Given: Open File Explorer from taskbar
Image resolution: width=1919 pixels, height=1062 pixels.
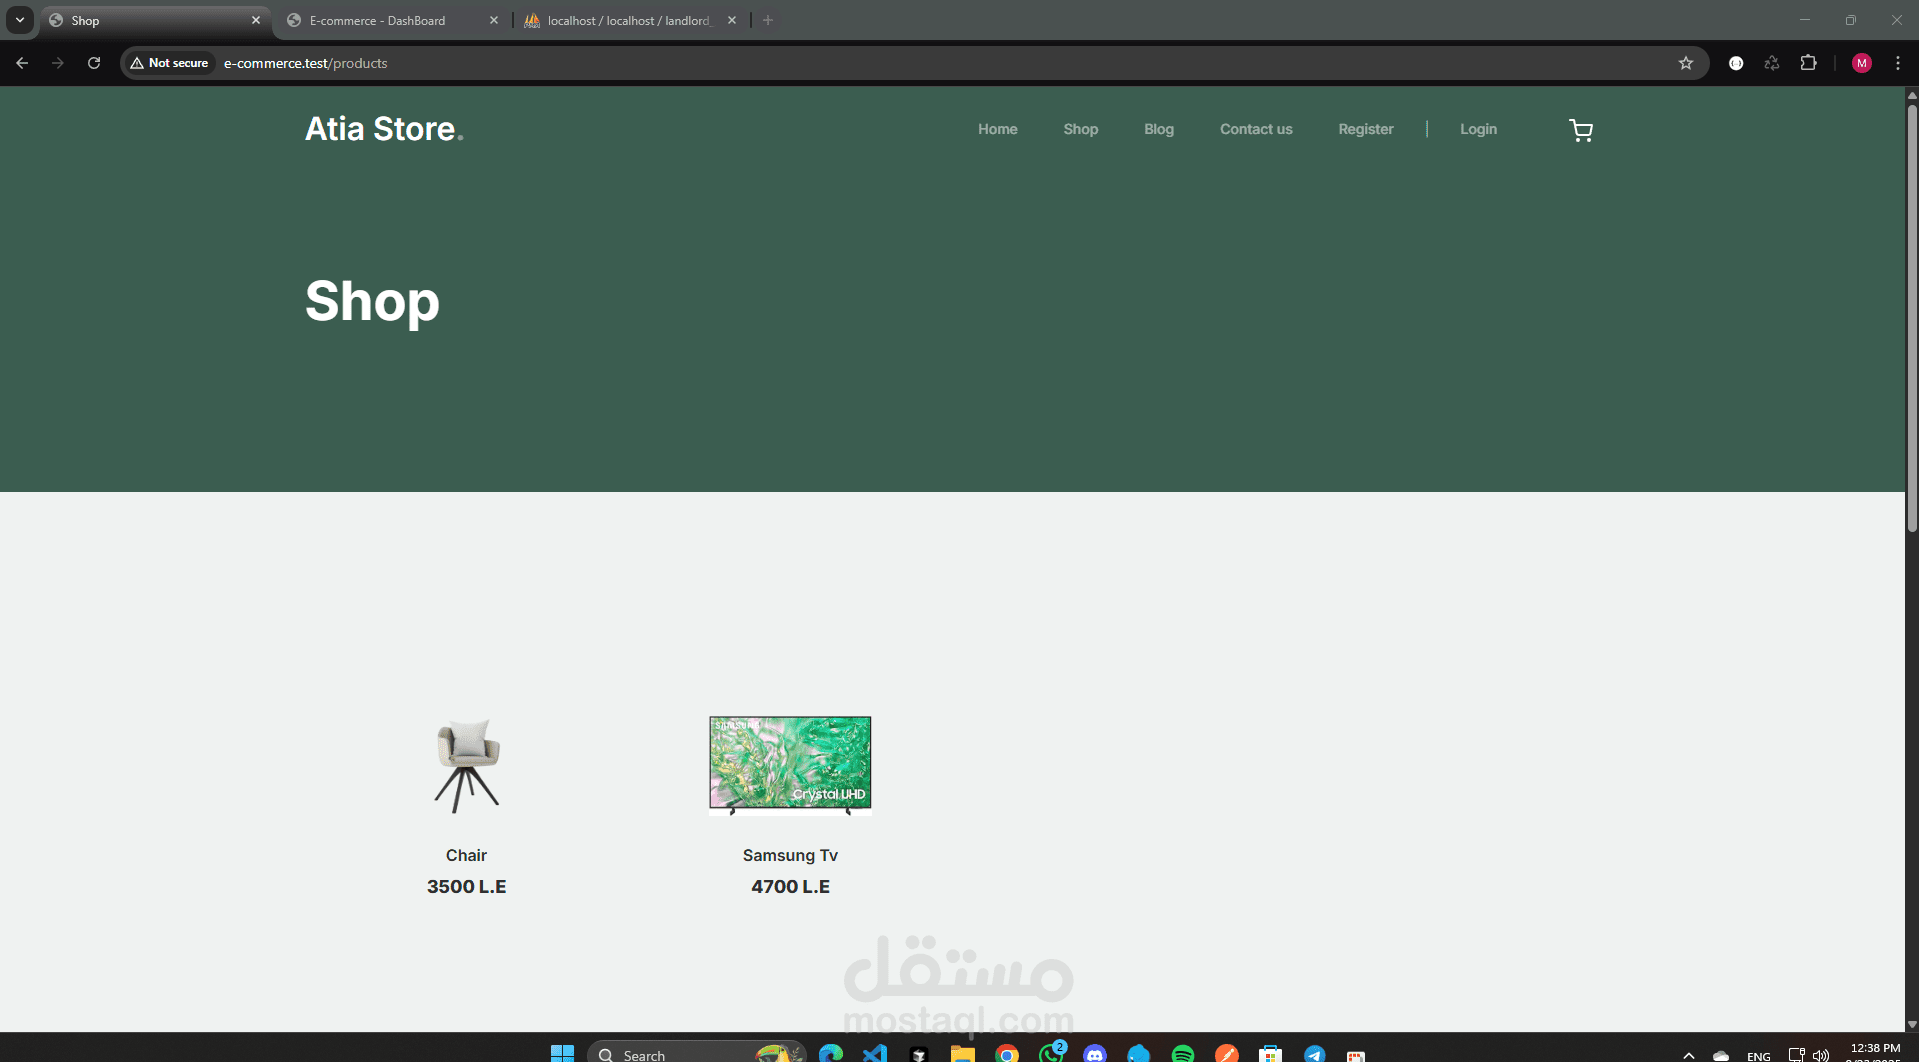Looking at the screenshot, I should [x=963, y=1054].
